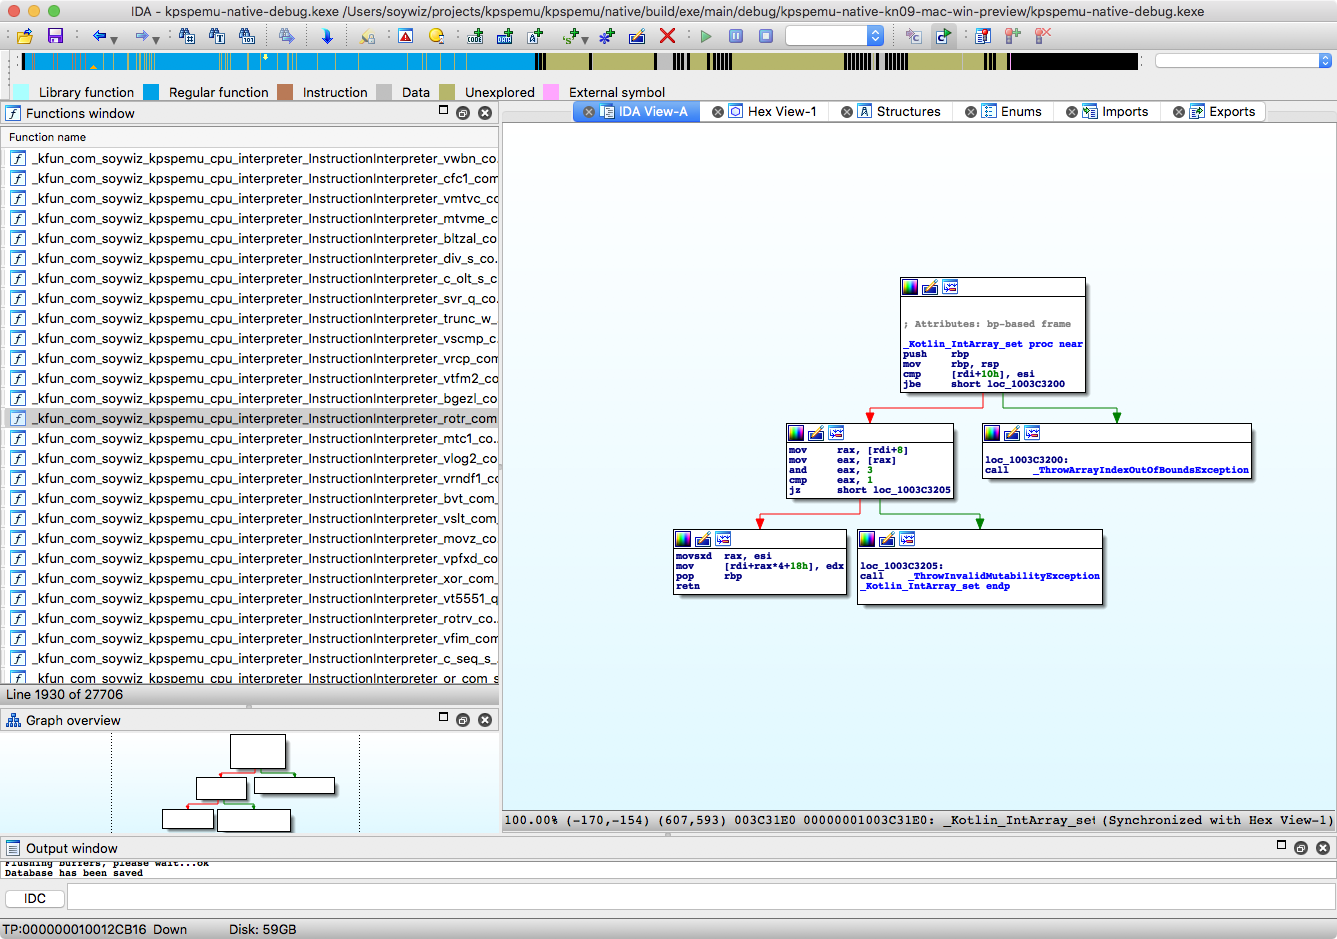Save the database with the floppy icon
The width and height of the screenshot is (1337, 939).
pos(55,36)
